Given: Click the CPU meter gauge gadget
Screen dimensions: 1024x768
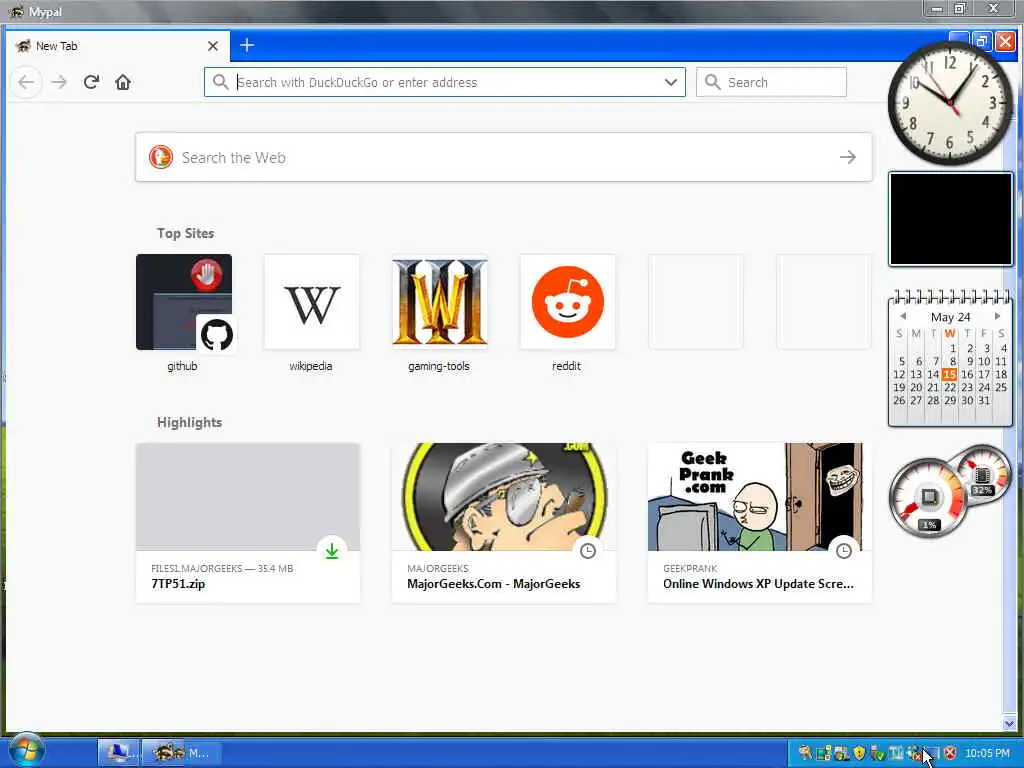Looking at the screenshot, I should 928,498.
